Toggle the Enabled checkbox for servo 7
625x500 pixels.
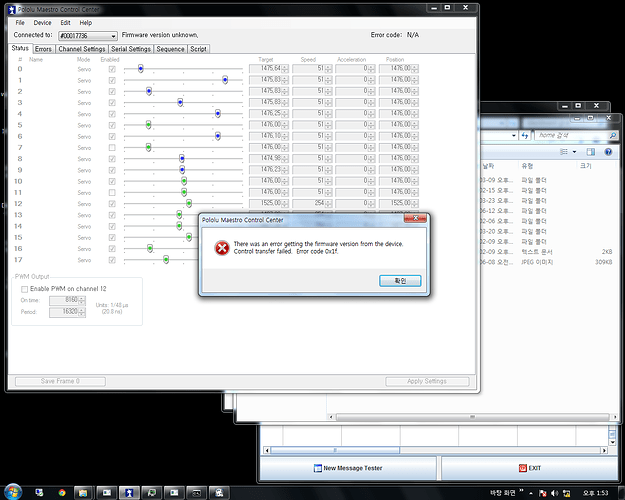[111, 147]
